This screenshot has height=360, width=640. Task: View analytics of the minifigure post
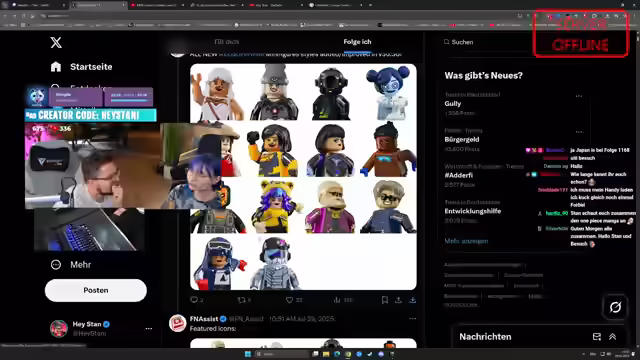click(x=337, y=300)
